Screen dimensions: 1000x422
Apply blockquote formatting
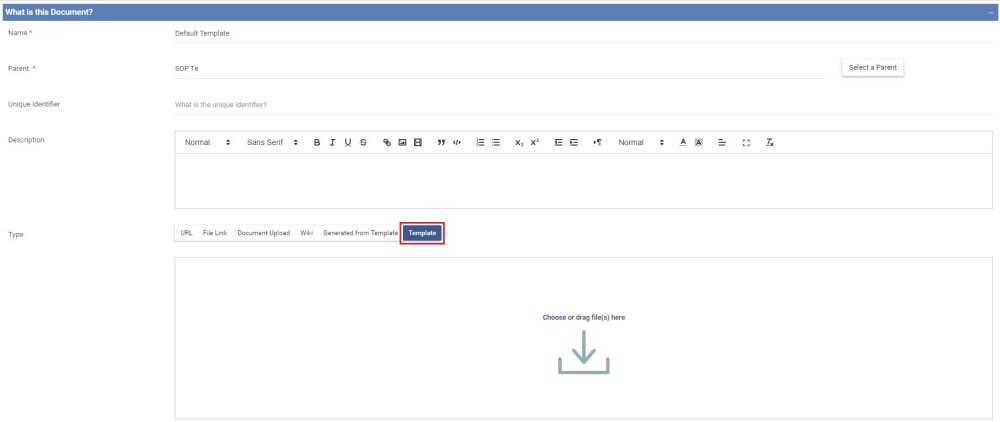tap(441, 143)
